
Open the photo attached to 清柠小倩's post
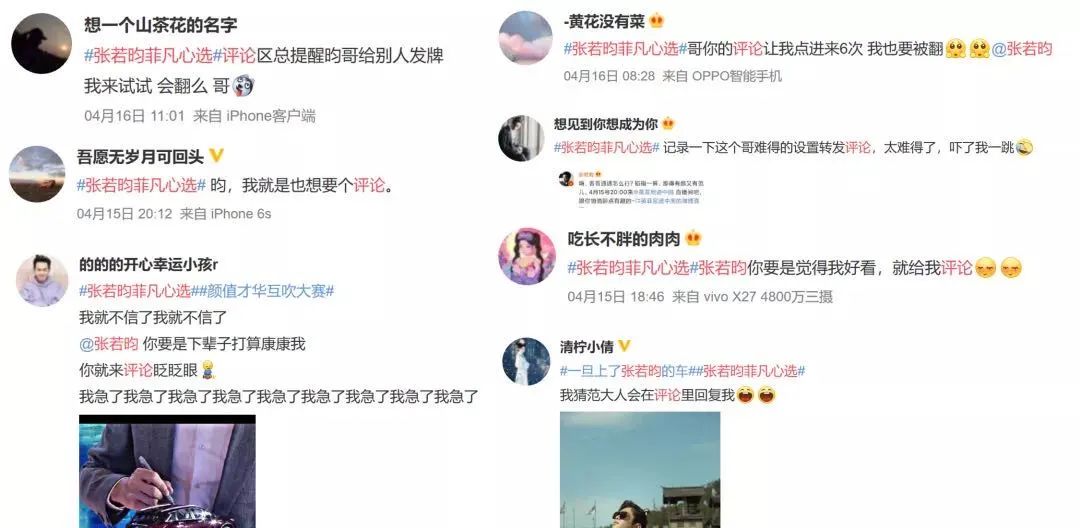(x=640, y=469)
